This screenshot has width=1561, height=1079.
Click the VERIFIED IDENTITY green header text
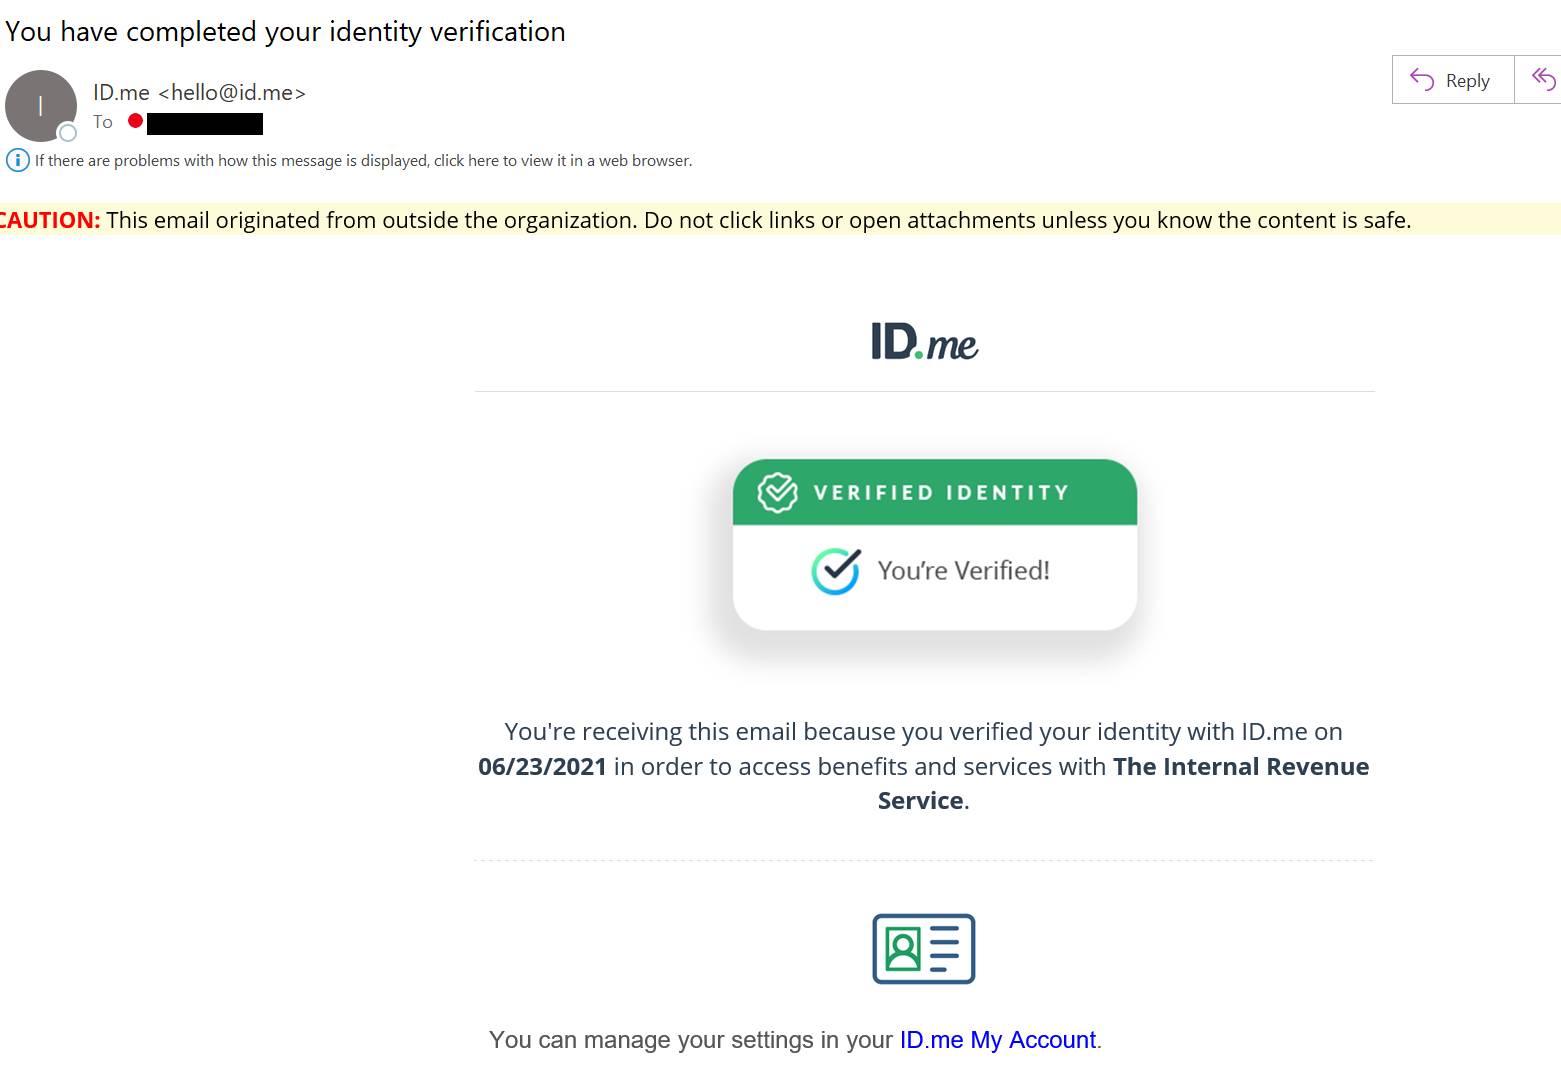point(941,492)
